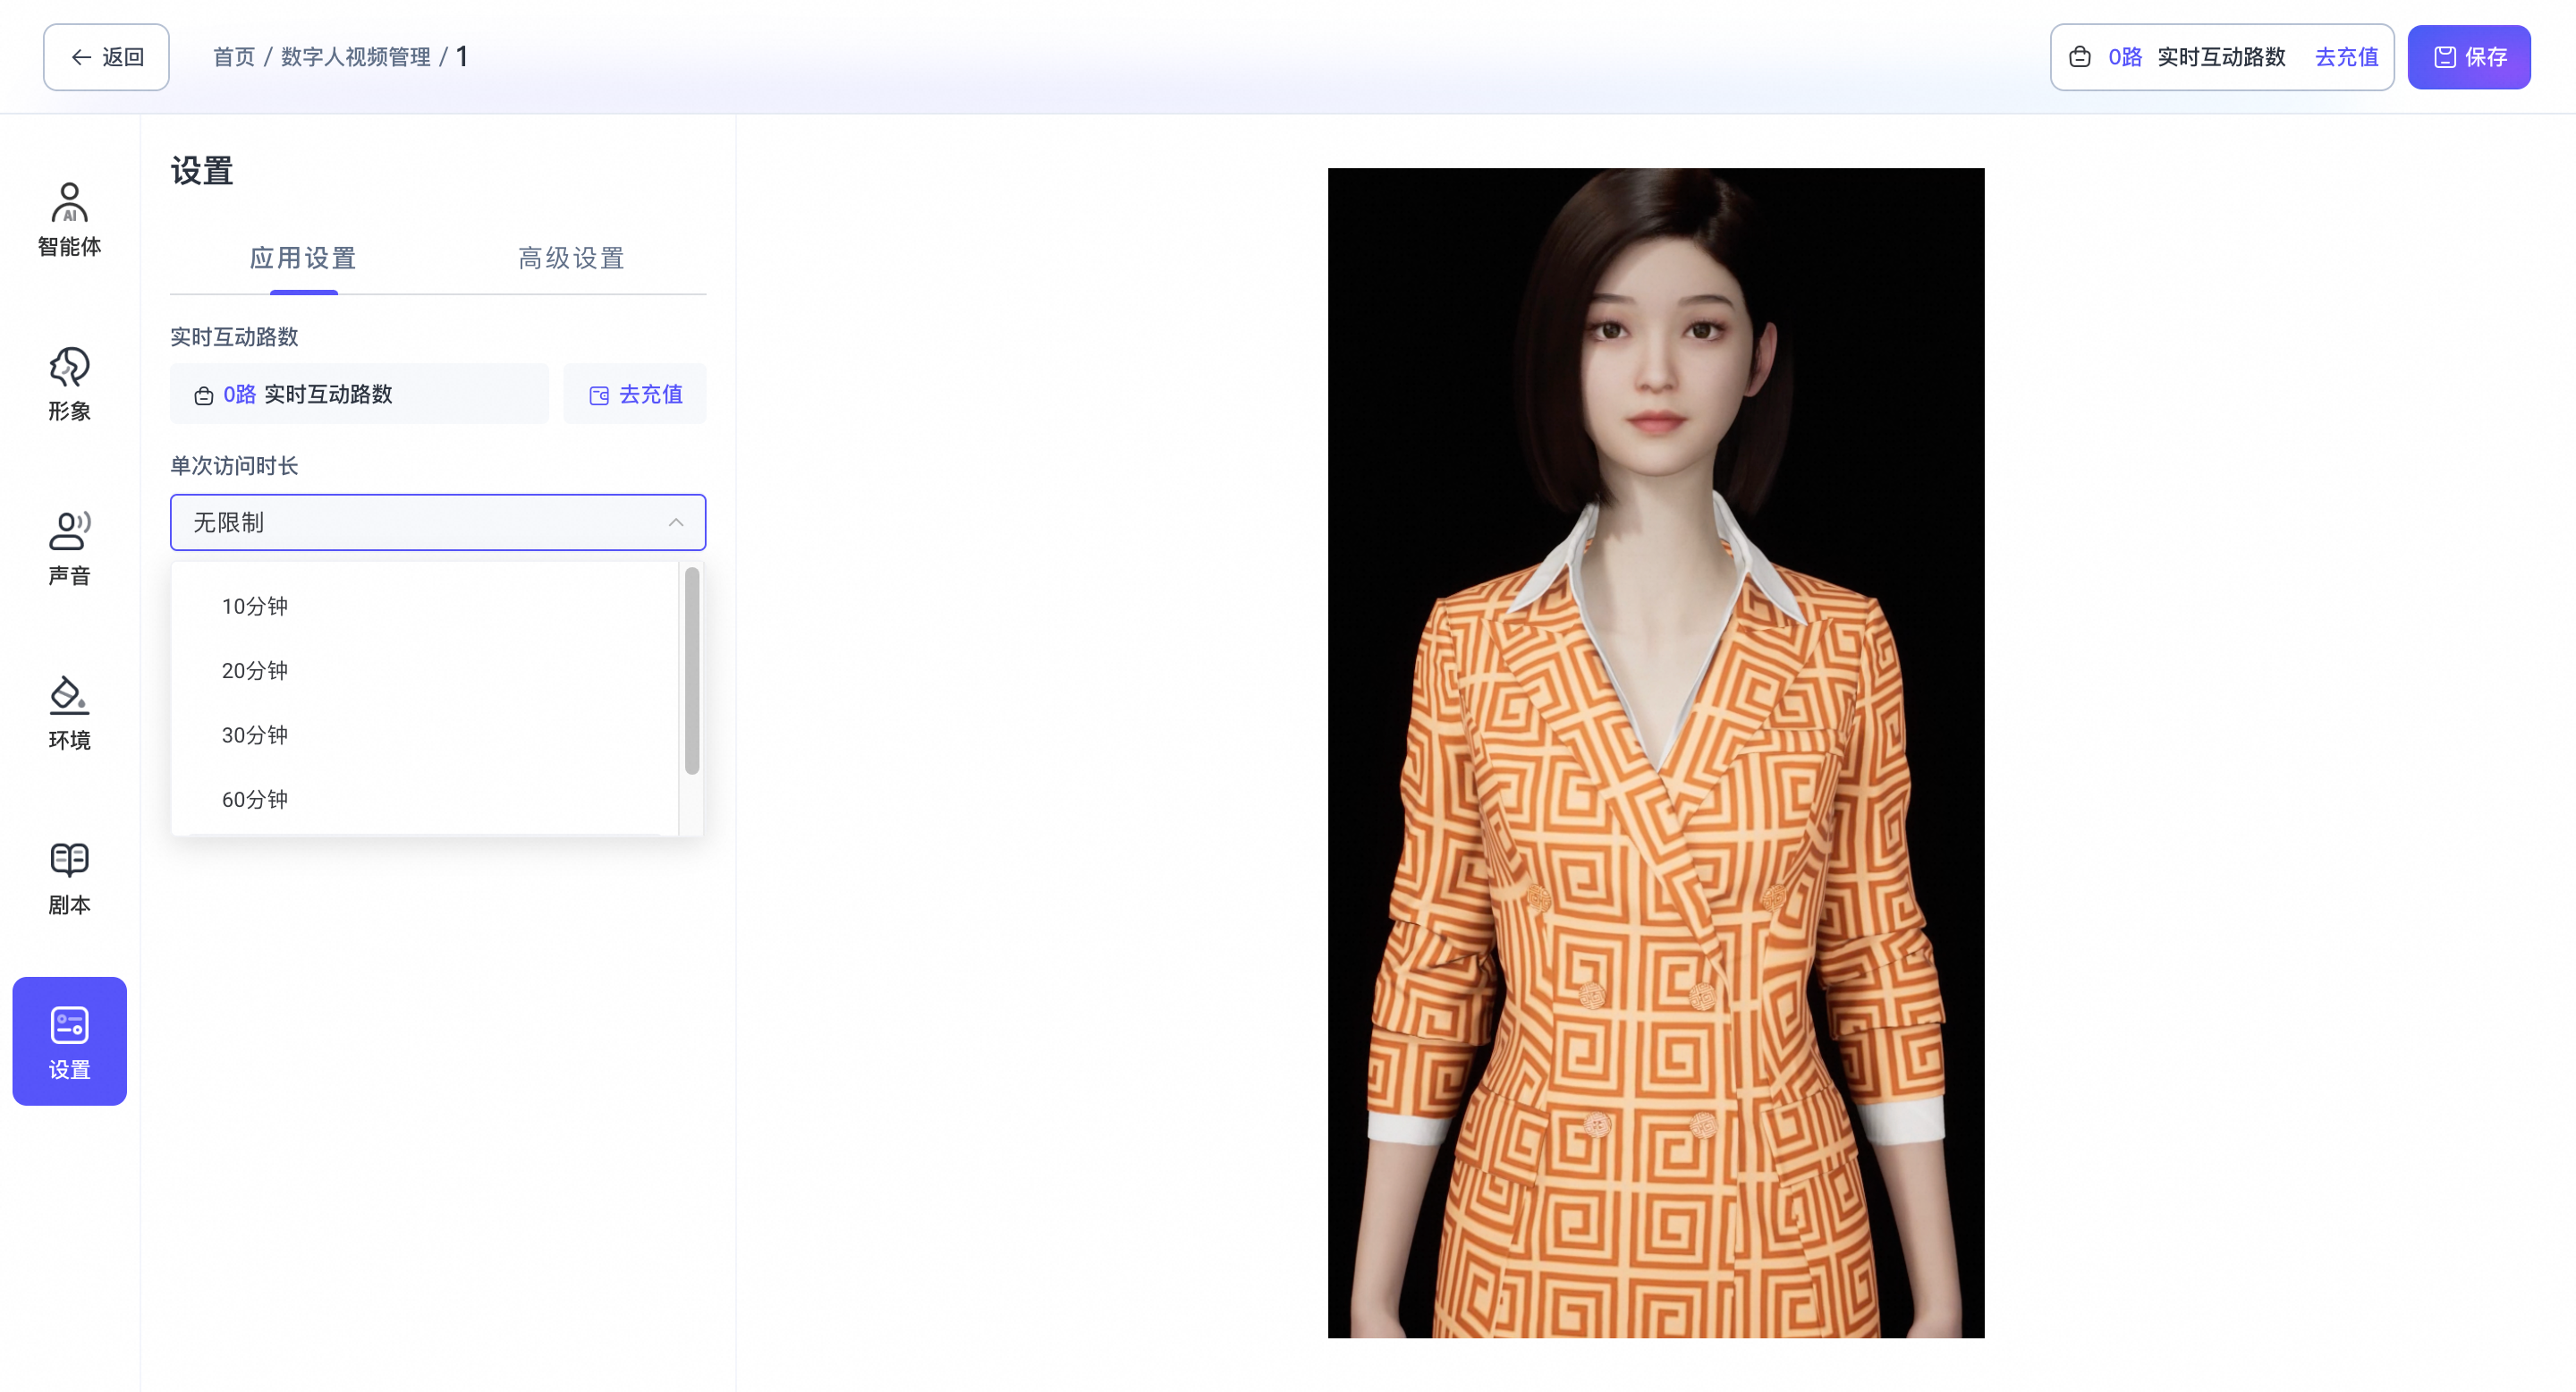Select the 设置 settings sidebar item
Viewport: 2576px width, 1392px height.
tap(69, 1041)
